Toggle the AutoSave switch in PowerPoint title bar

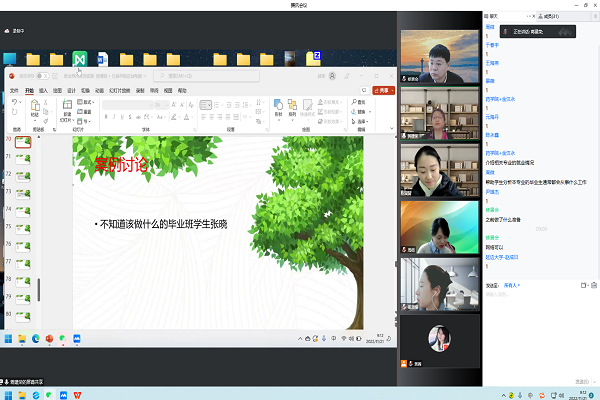pyautogui.click(x=40, y=75)
